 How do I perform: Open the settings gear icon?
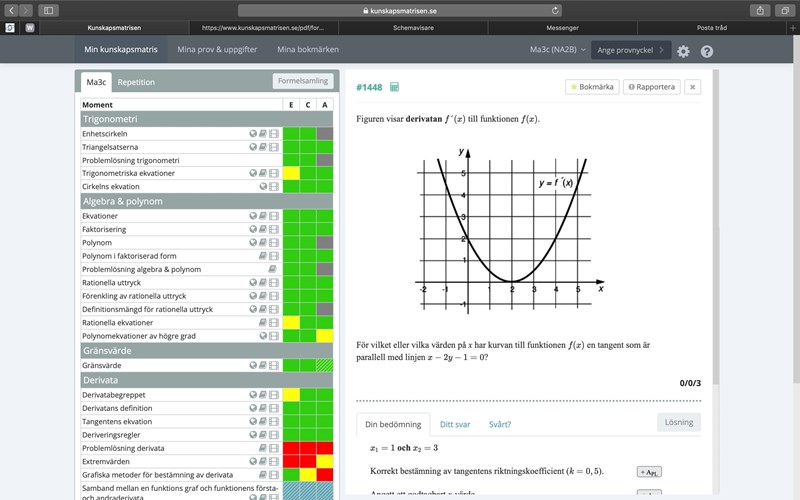pyautogui.click(x=683, y=51)
